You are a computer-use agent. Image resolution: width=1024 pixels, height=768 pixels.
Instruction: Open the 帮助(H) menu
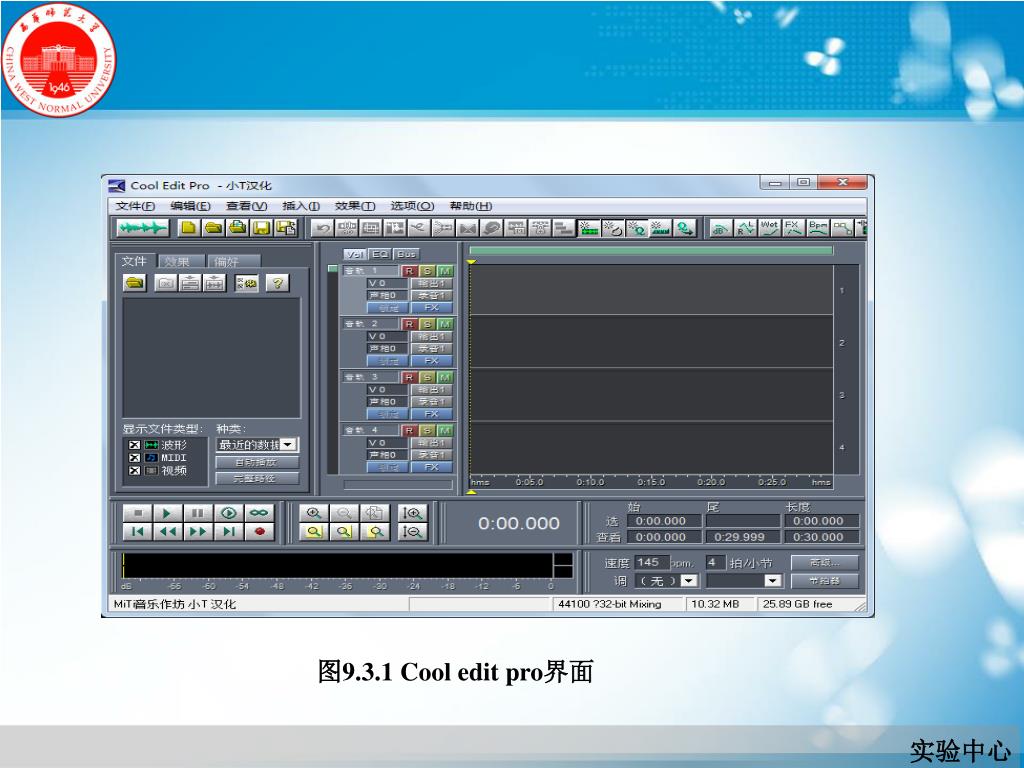coord(471,206)
